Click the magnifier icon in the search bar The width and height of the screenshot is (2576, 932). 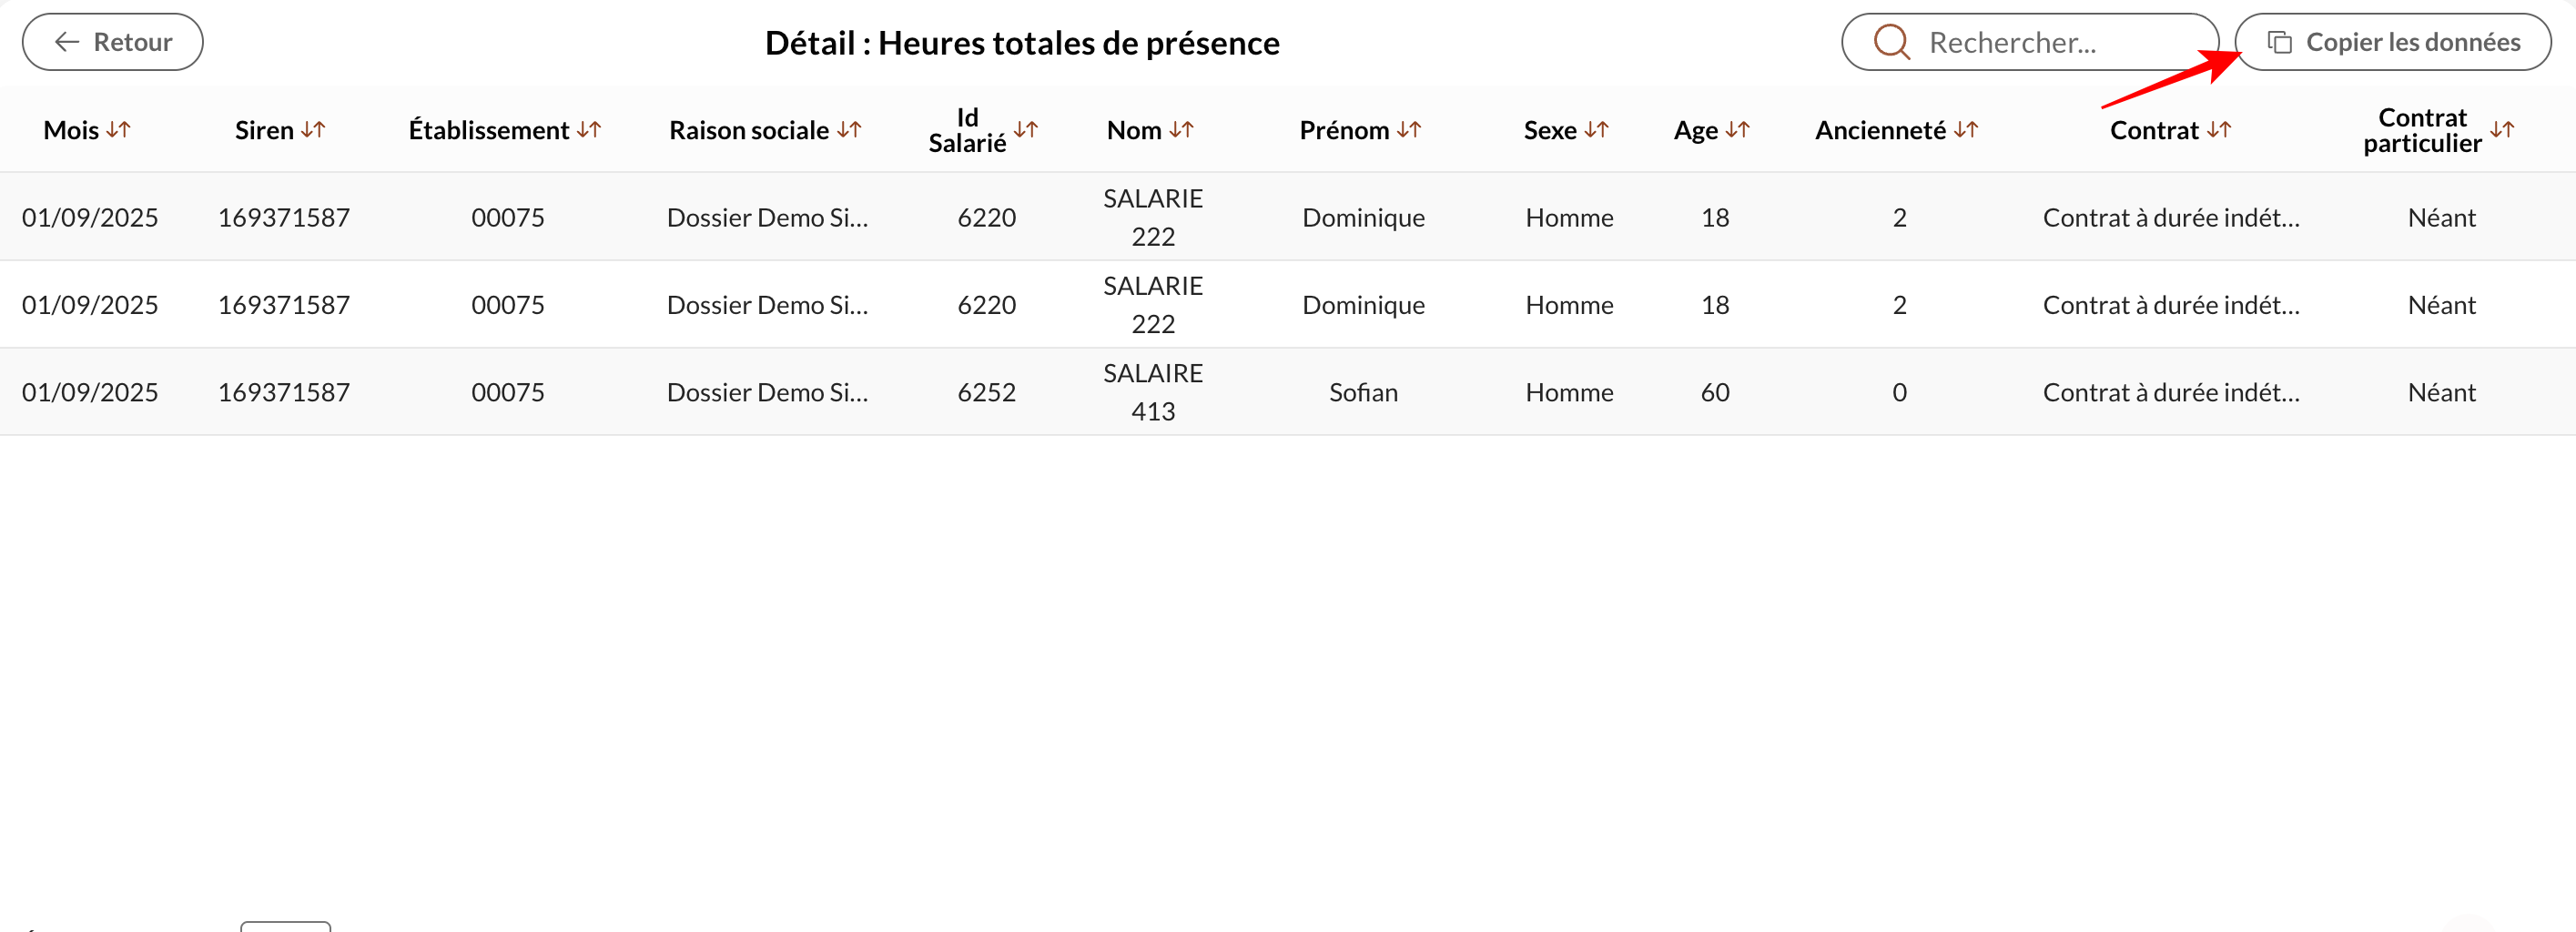(1893, 42)
